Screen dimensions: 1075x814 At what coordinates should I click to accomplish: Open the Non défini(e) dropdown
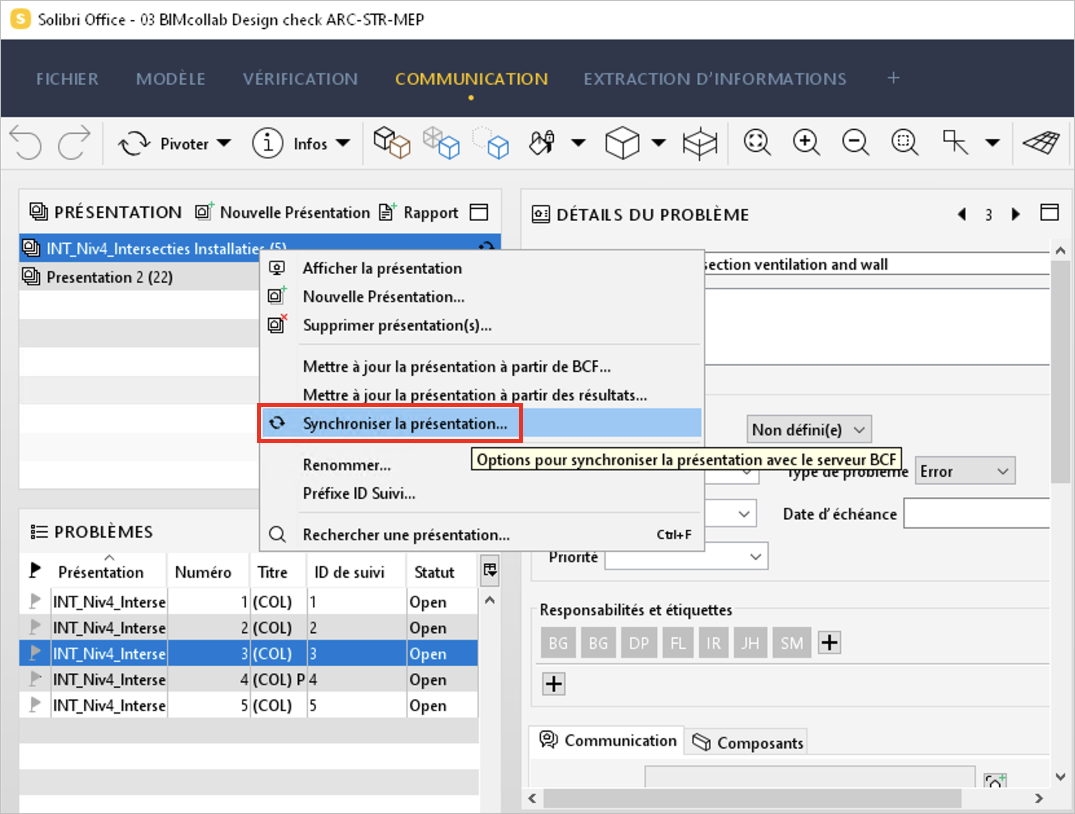click(x=809, y=430)
